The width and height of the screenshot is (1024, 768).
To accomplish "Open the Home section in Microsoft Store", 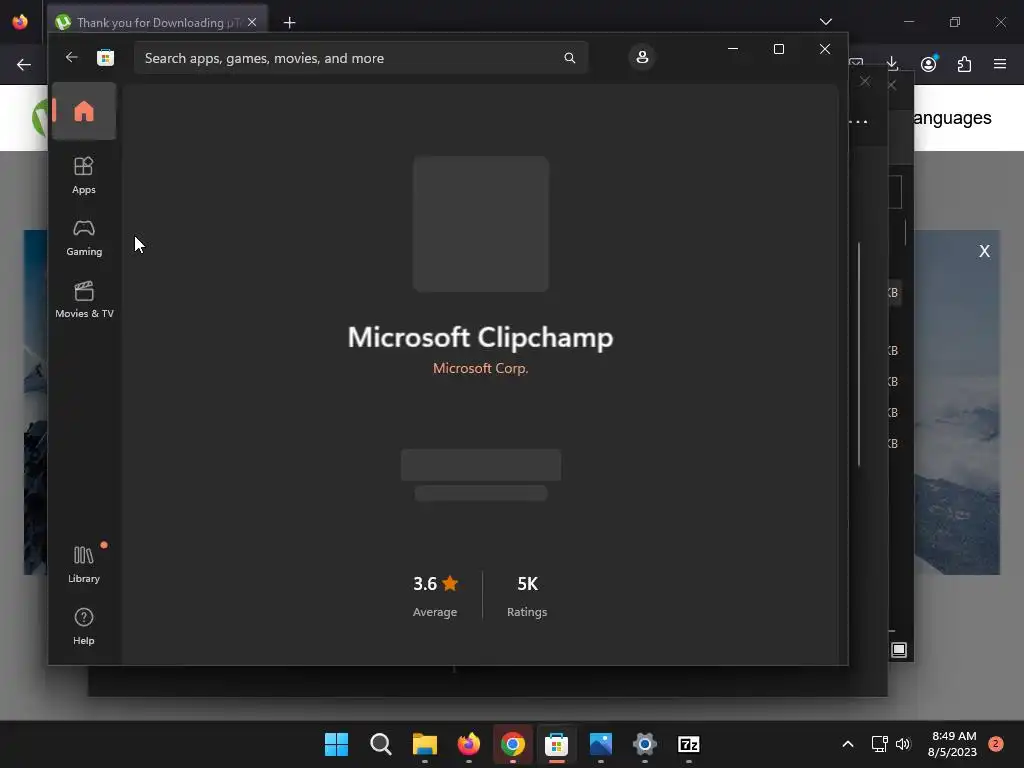I will pyautogui.click(x=84, y=111).
